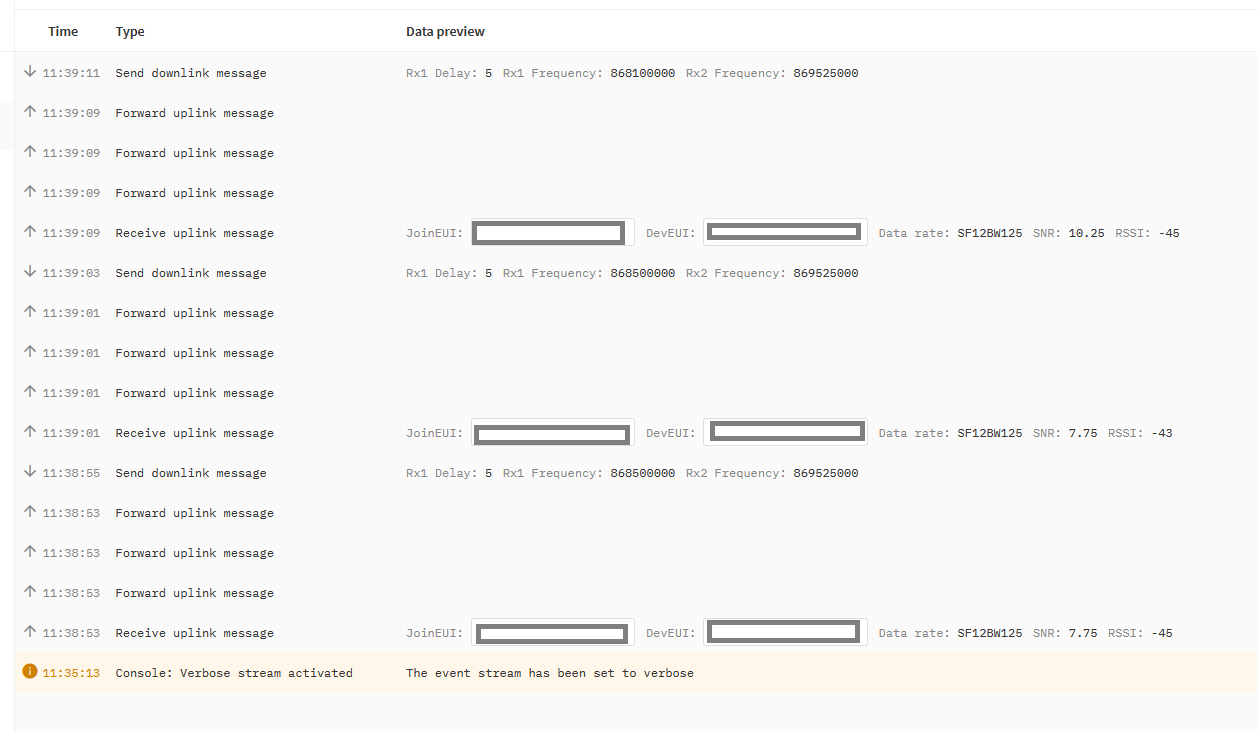This screenshot has width=1257, height=732.
Task: Click up arrow beside 11:38:53 Receive uplink message
Action: click(30, 632)
